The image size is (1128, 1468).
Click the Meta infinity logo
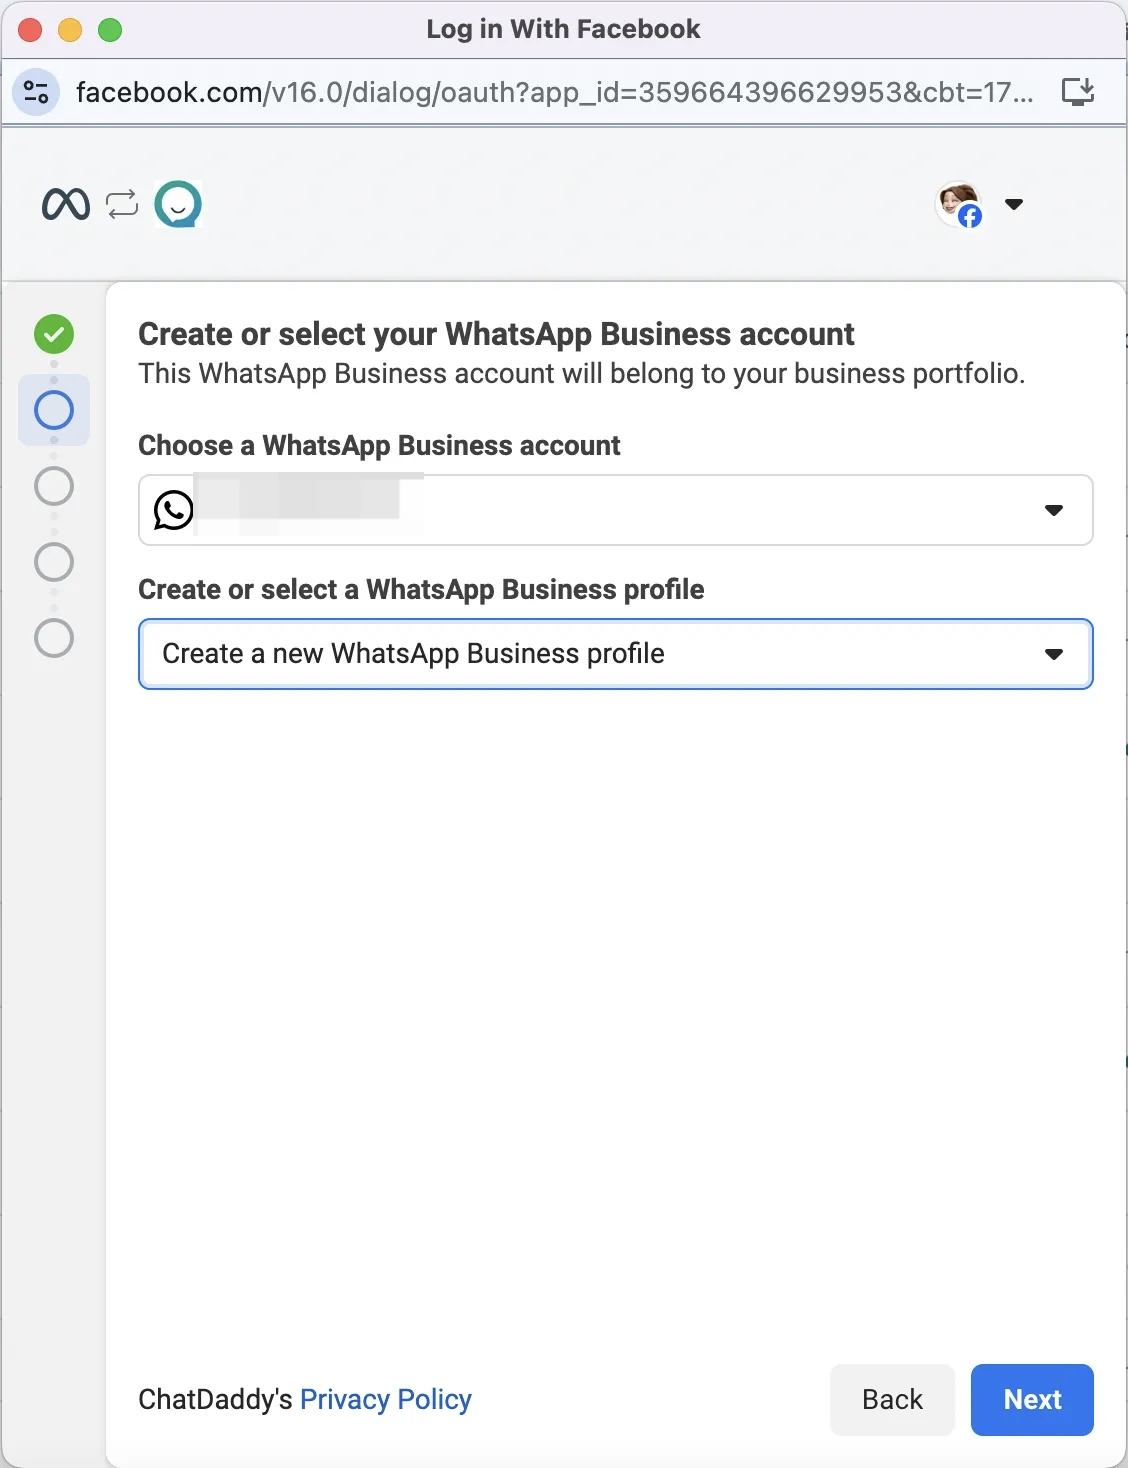pos(66,204)
